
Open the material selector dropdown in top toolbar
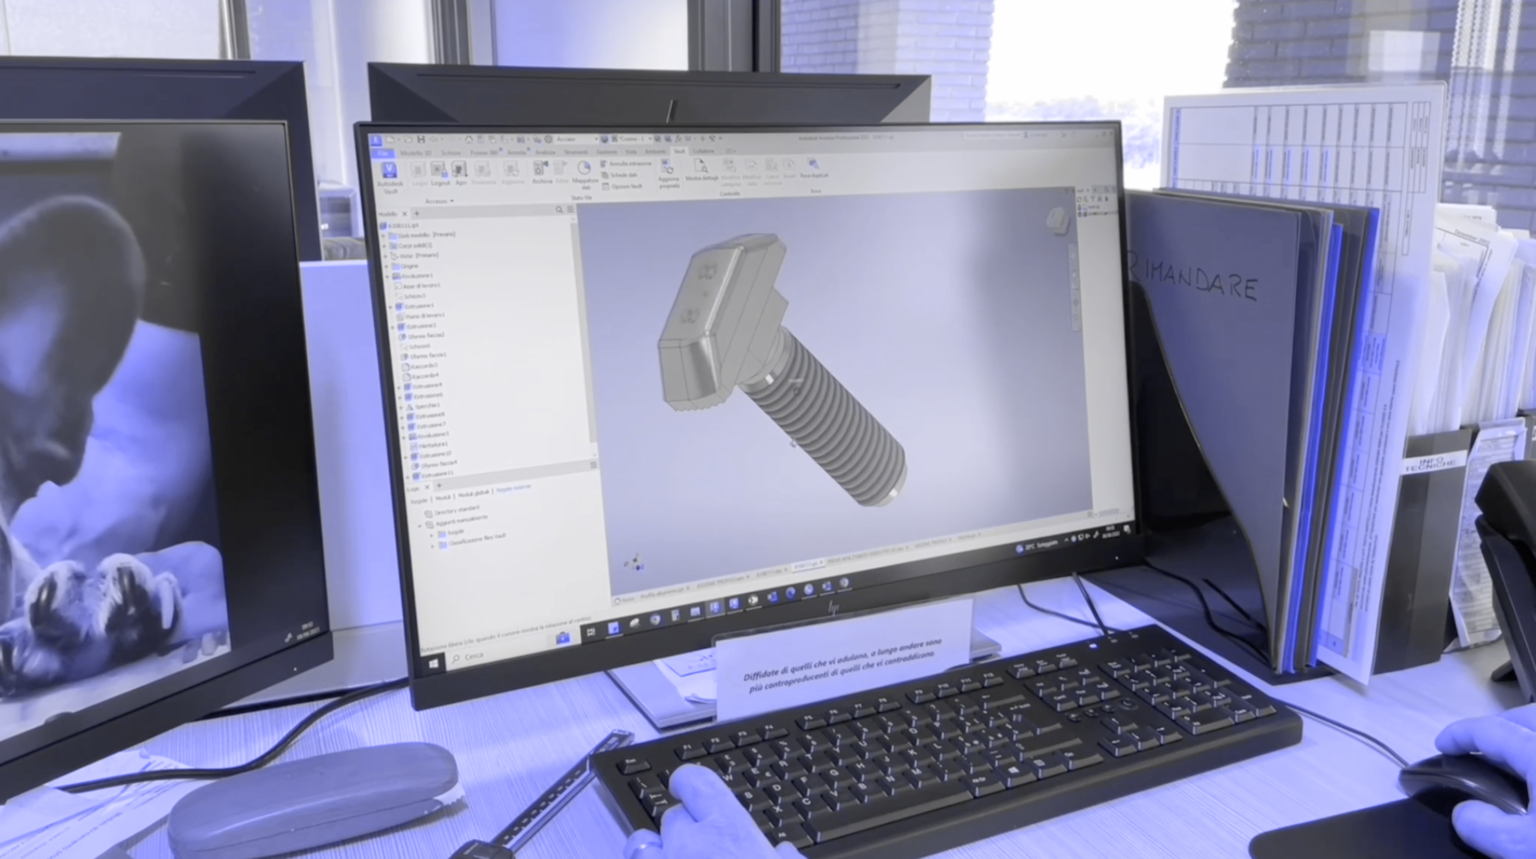[x=577, y=140]
